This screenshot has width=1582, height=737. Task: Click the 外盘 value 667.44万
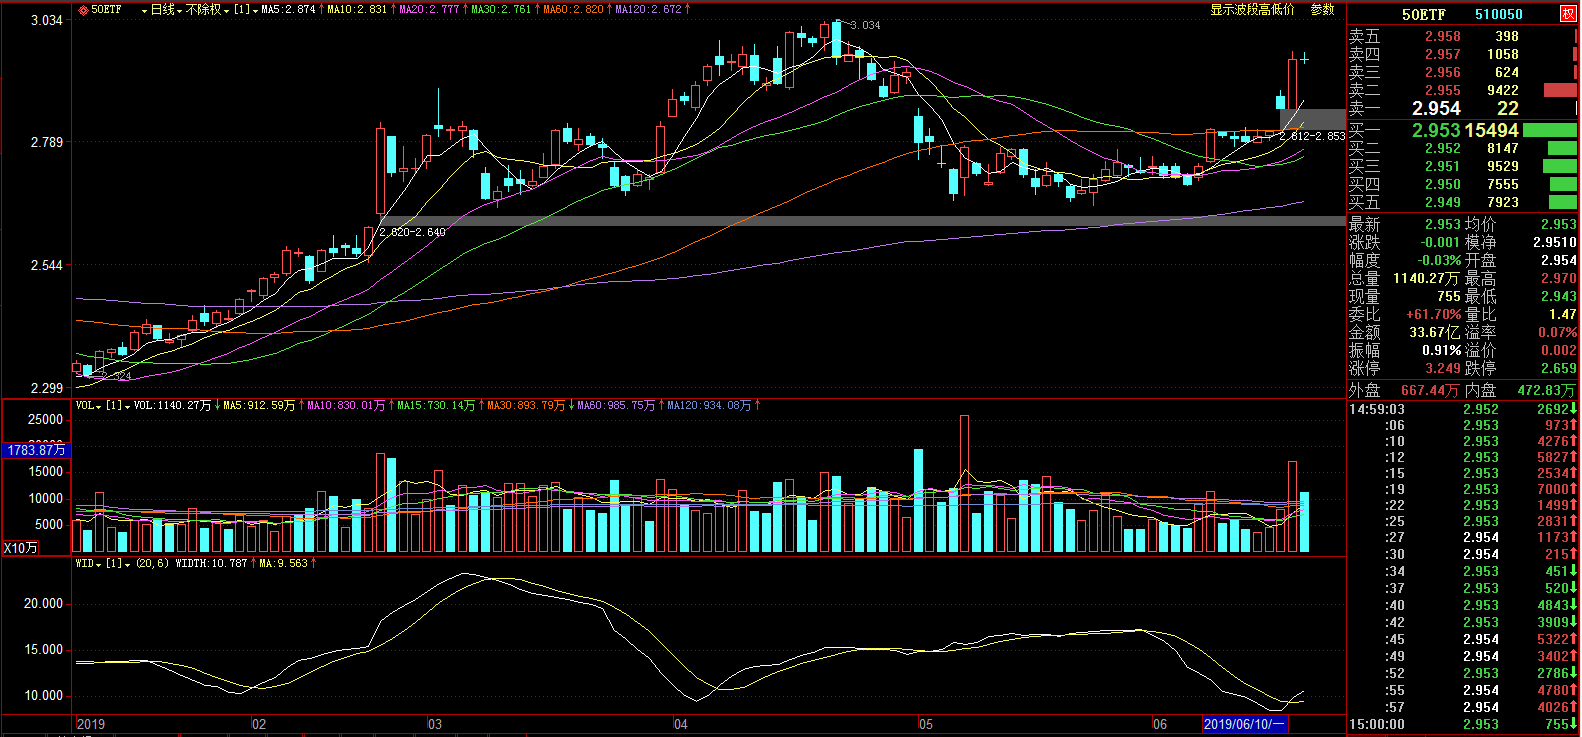[x=1429, y=390]
